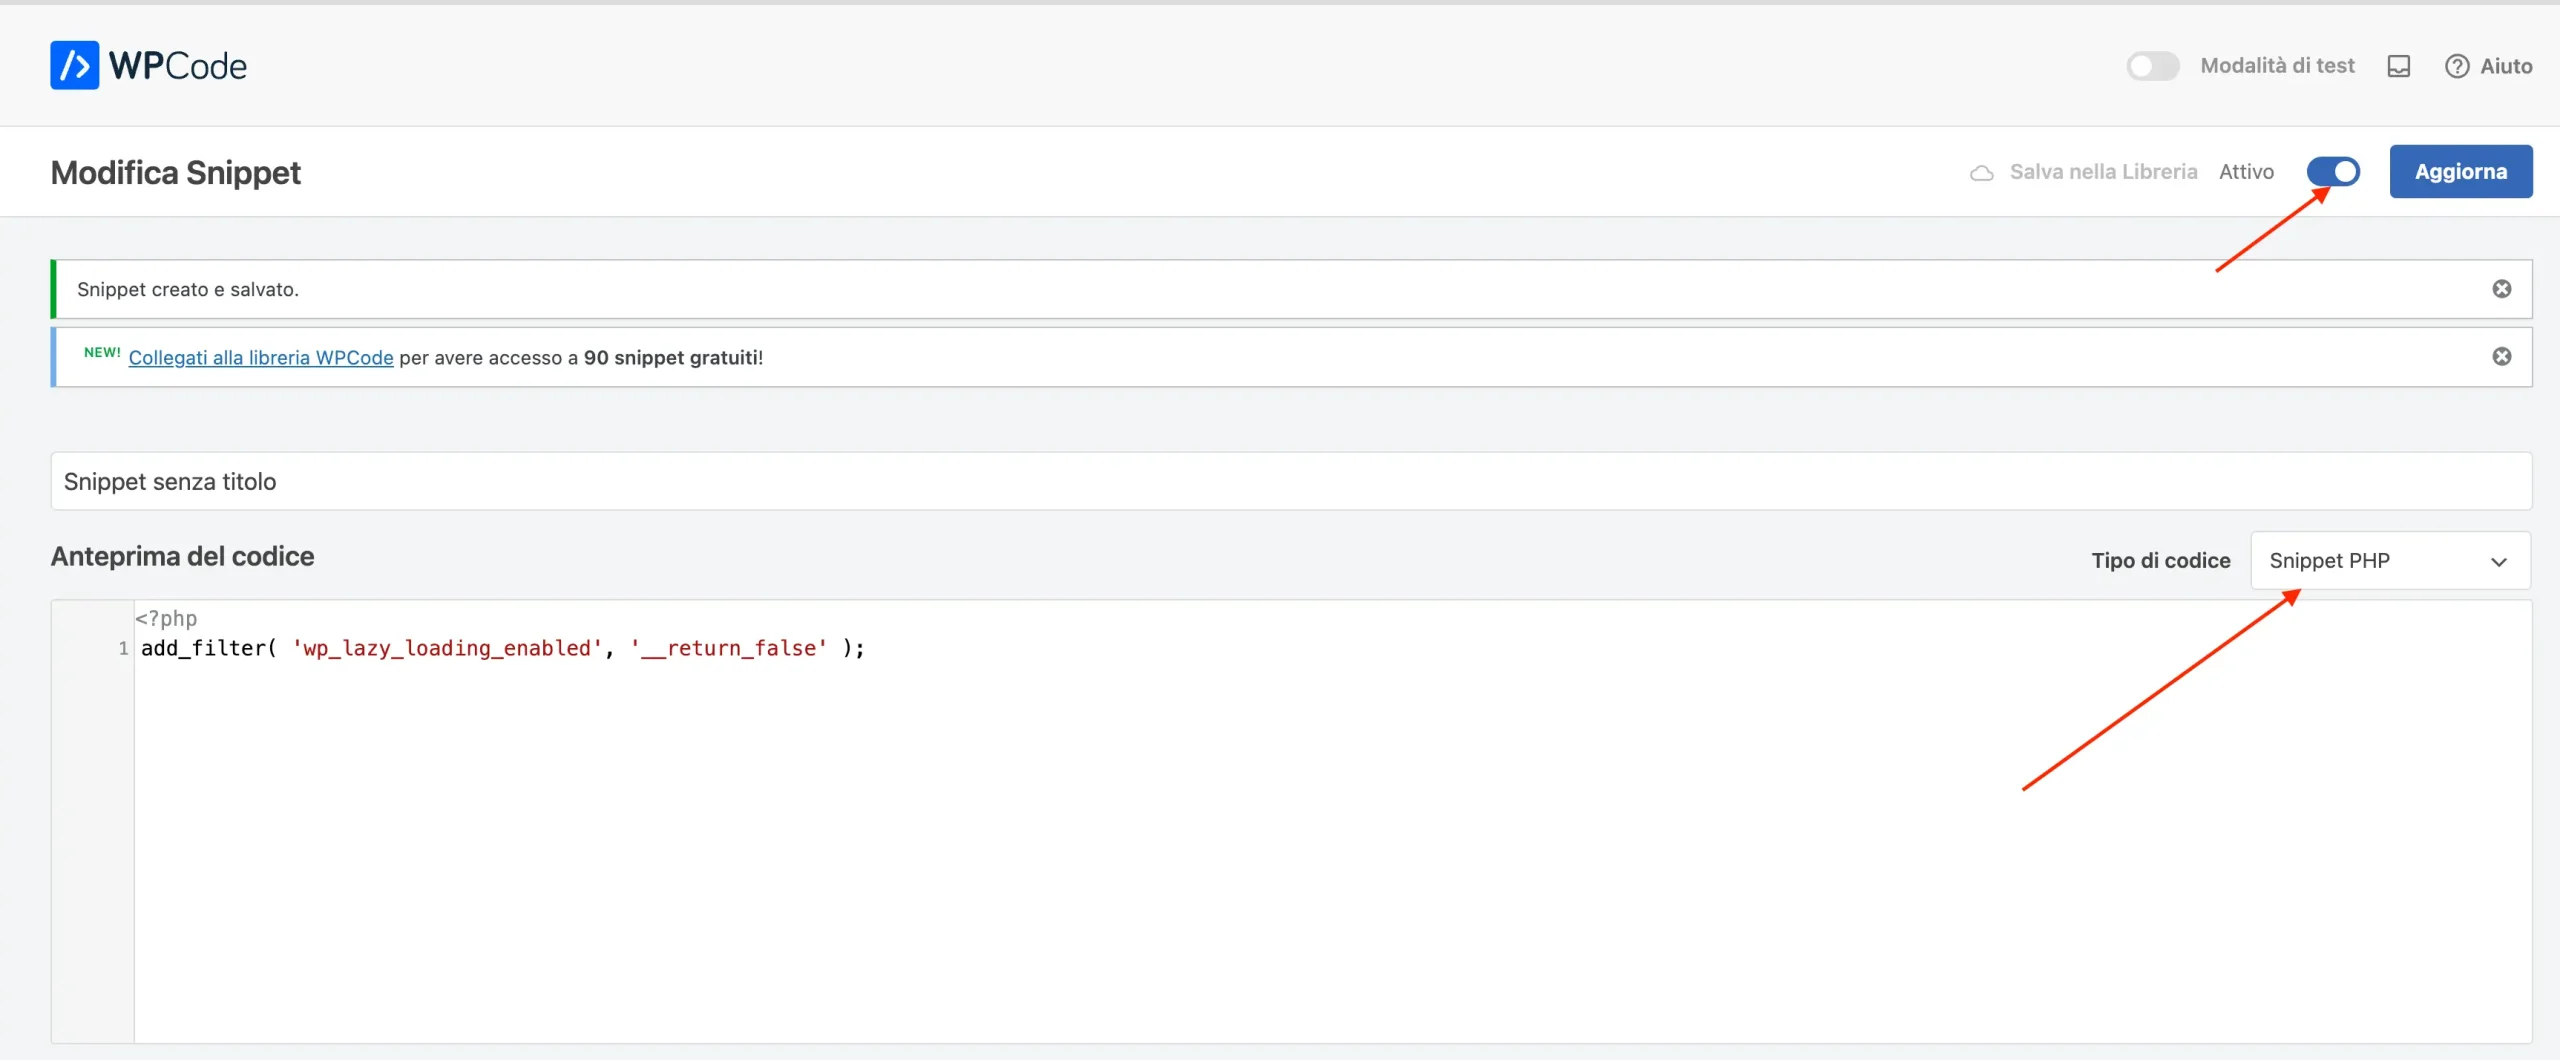Click the 'Modalità di test' label

[2278, 64]
